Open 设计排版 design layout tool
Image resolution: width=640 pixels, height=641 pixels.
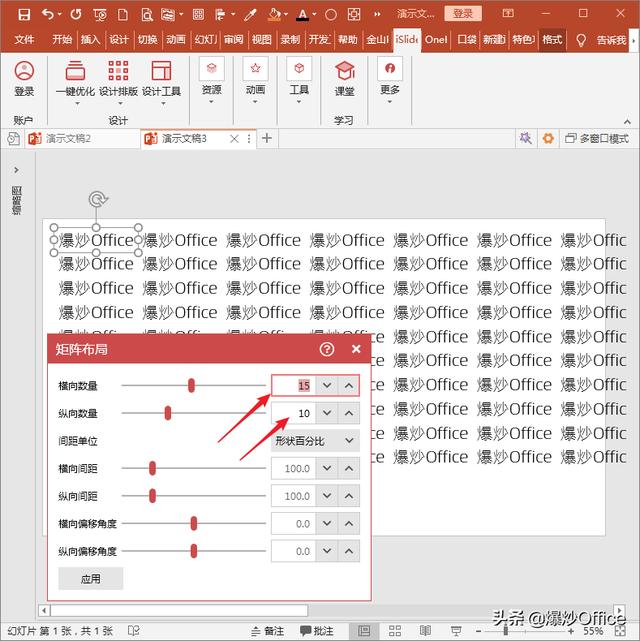click(119, 83)
